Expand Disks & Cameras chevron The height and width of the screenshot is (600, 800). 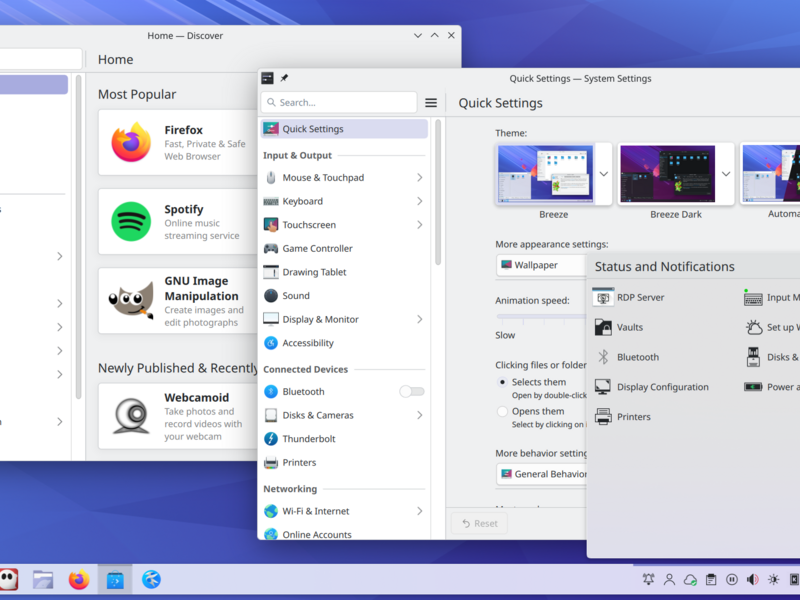pos(419,415)
